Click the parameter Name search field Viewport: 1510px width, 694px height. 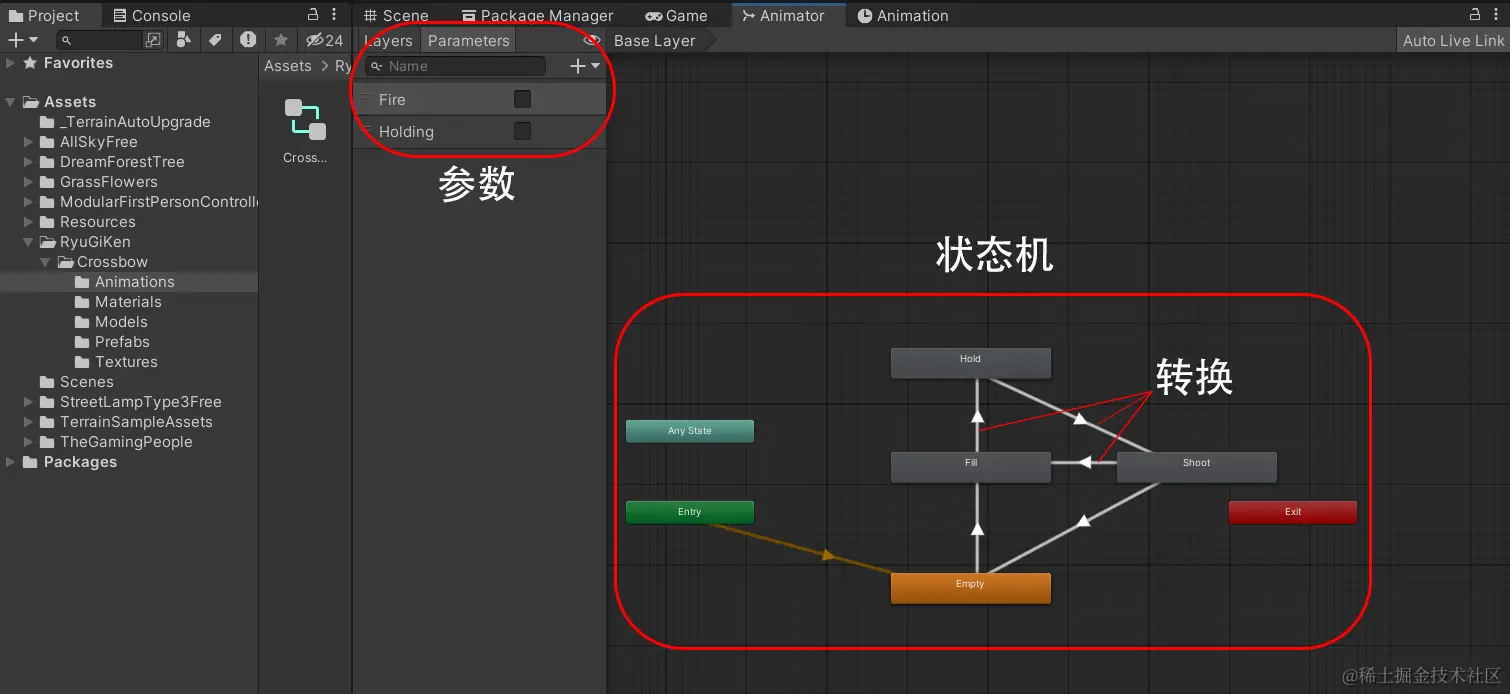455,66
